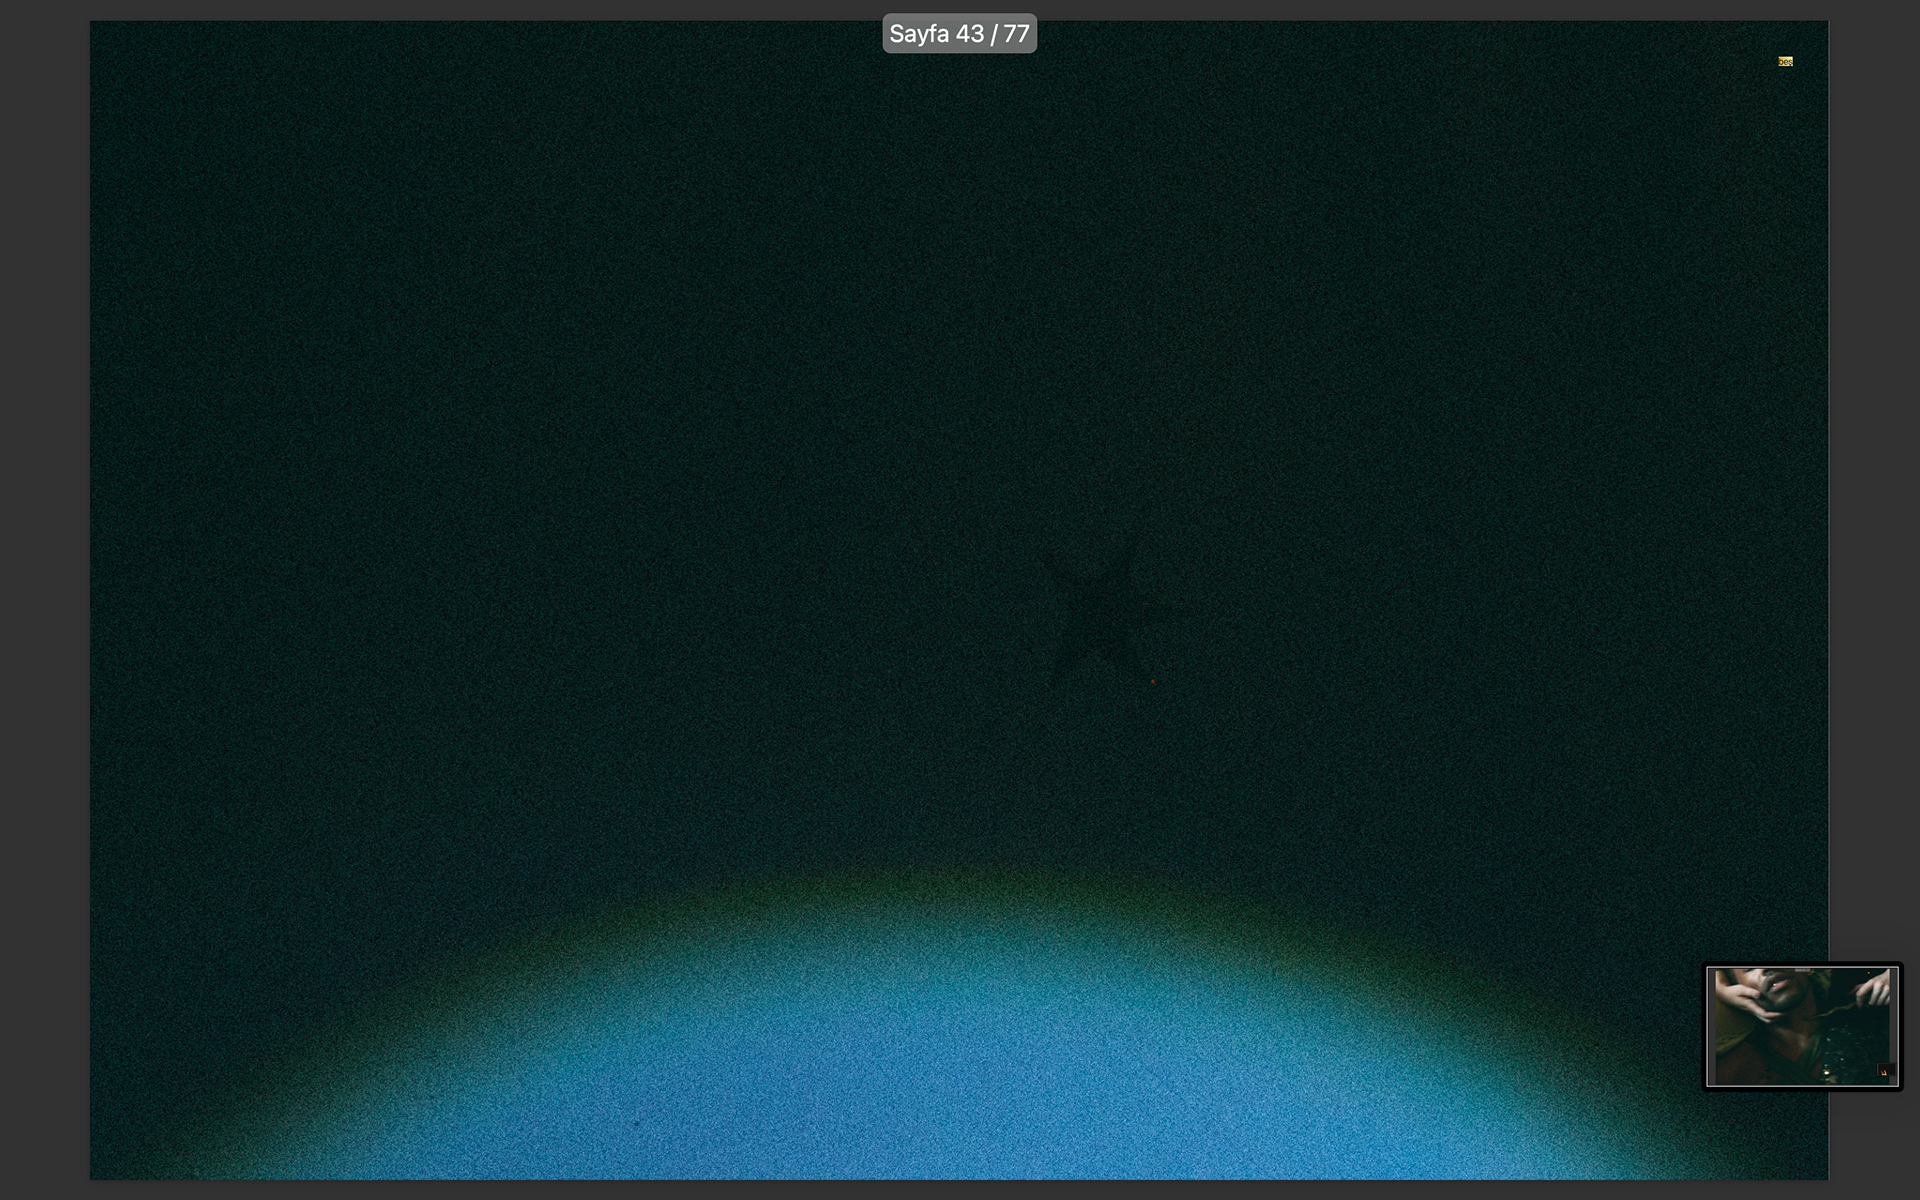Click the tiny orange dot below the star
The width and height of the screenshot is (1920, 1200).
click(1154, 681)
